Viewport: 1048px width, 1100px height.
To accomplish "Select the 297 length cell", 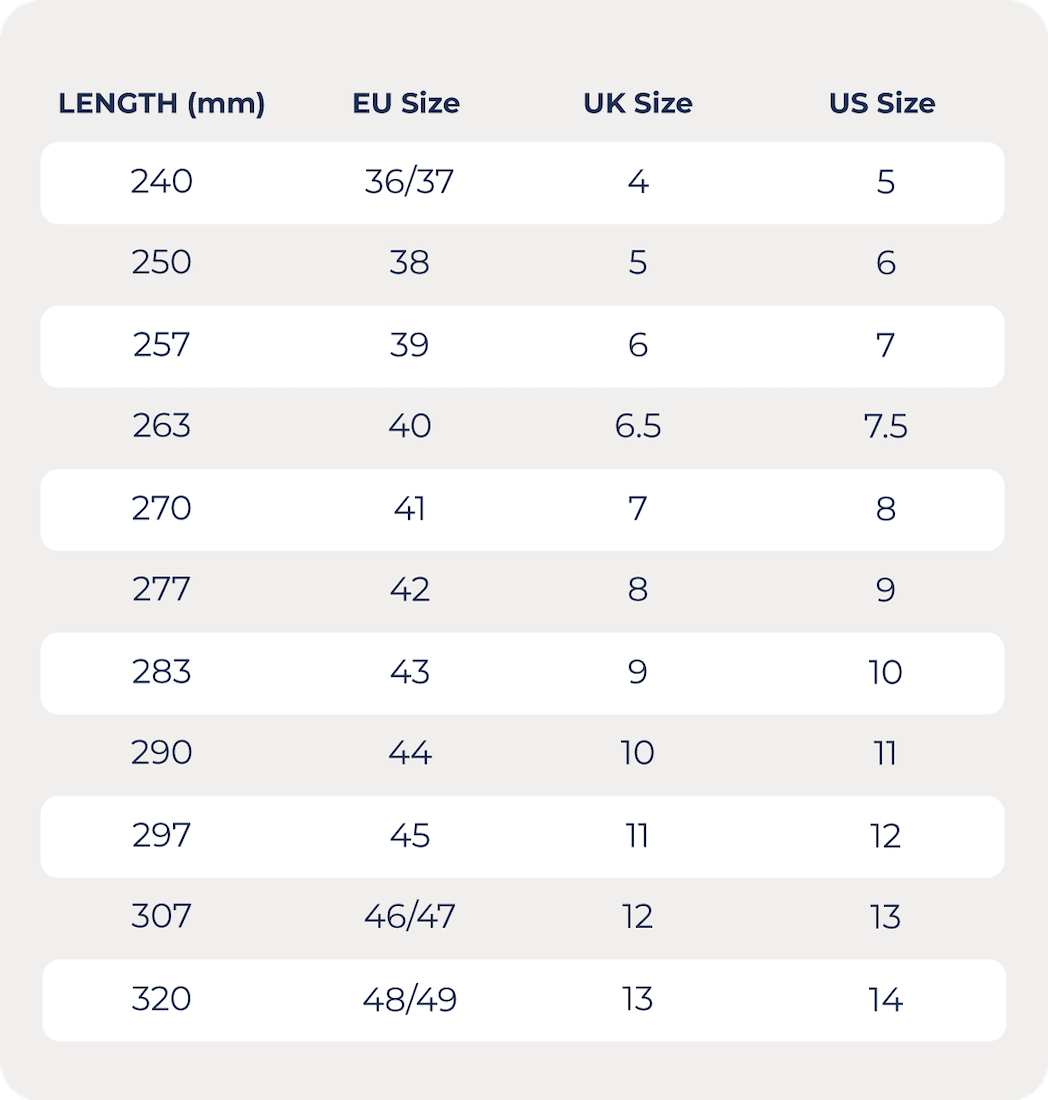I will coord(161,835).
